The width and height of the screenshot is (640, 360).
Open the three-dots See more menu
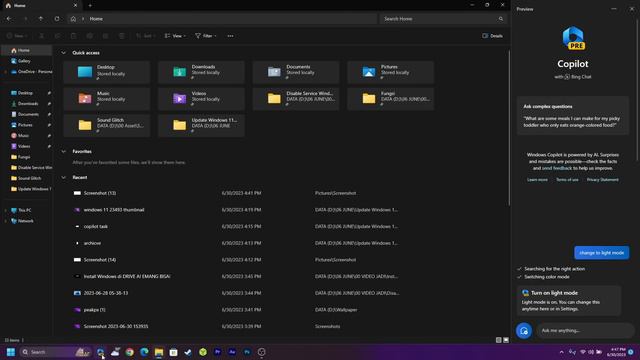coord(231,36)
